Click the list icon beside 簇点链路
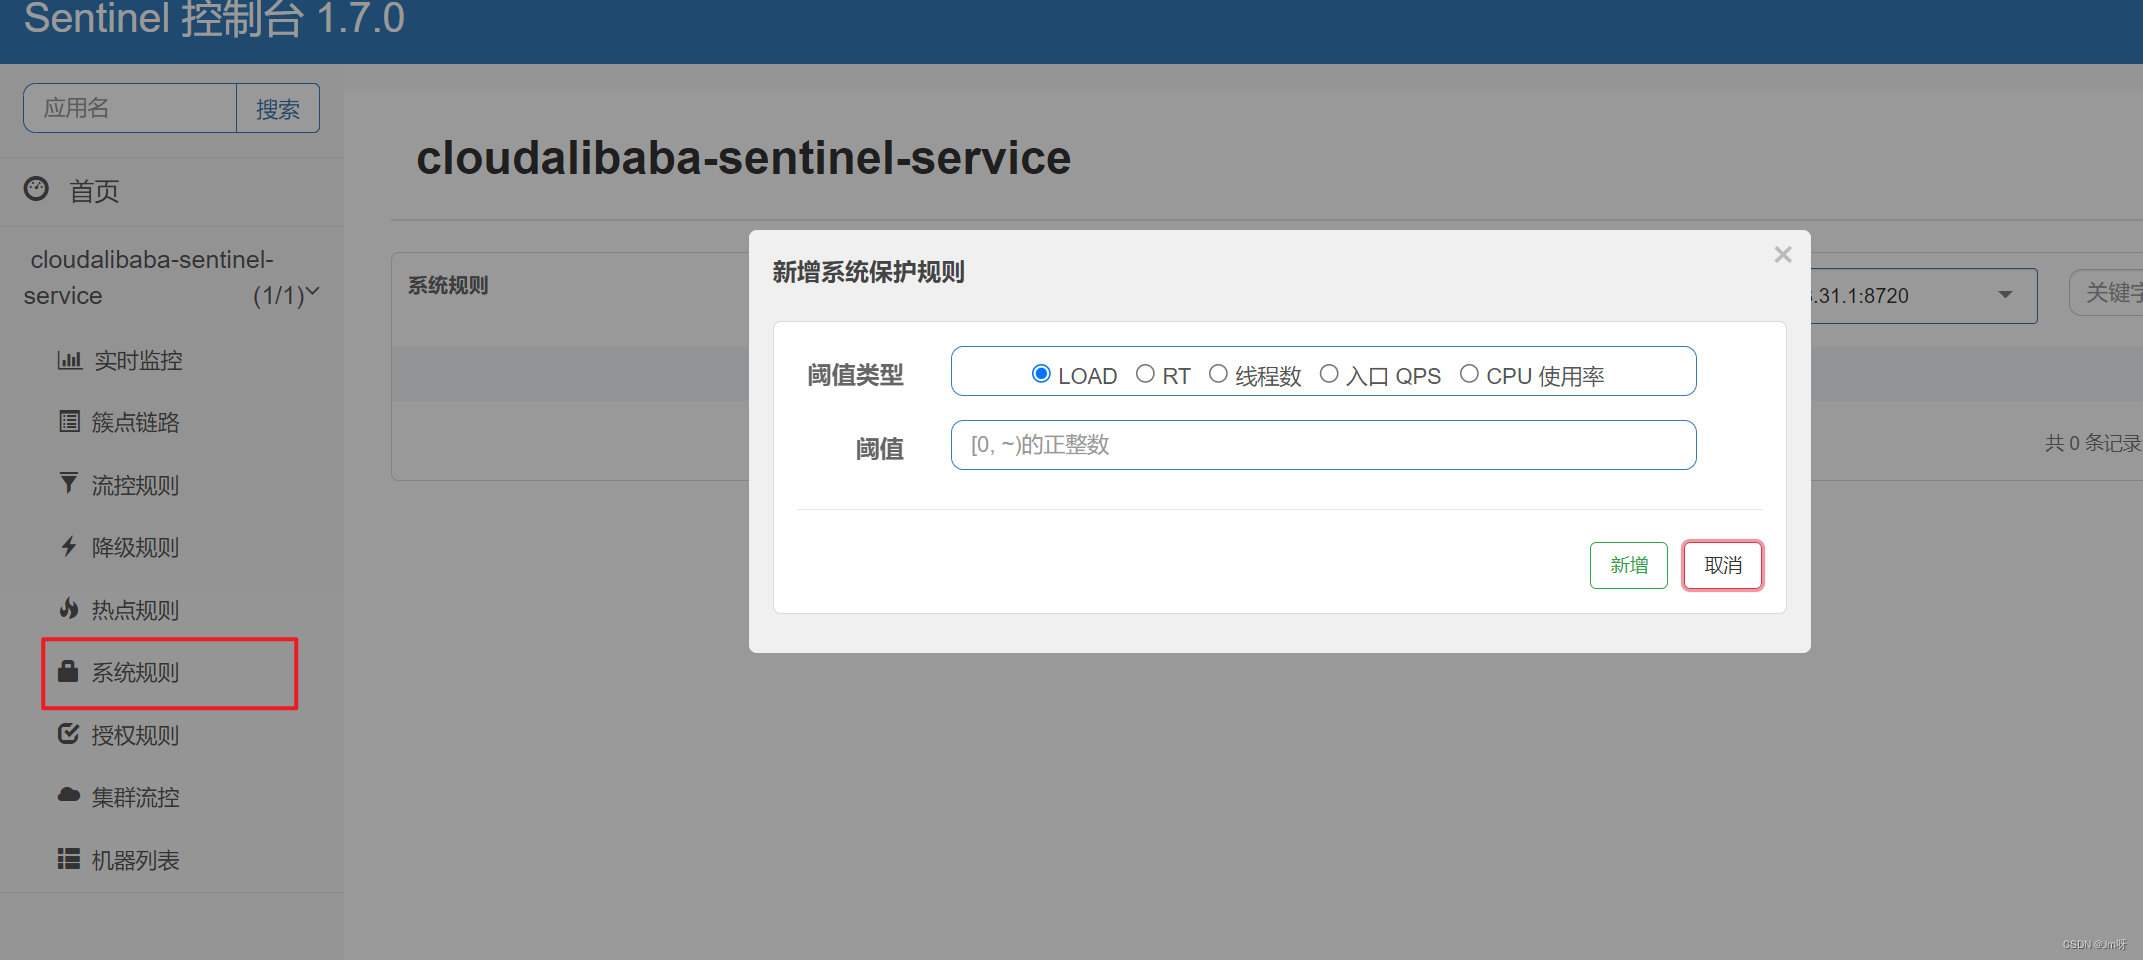The height and width of the screenshot is (960, 2143). click(69, 422)
